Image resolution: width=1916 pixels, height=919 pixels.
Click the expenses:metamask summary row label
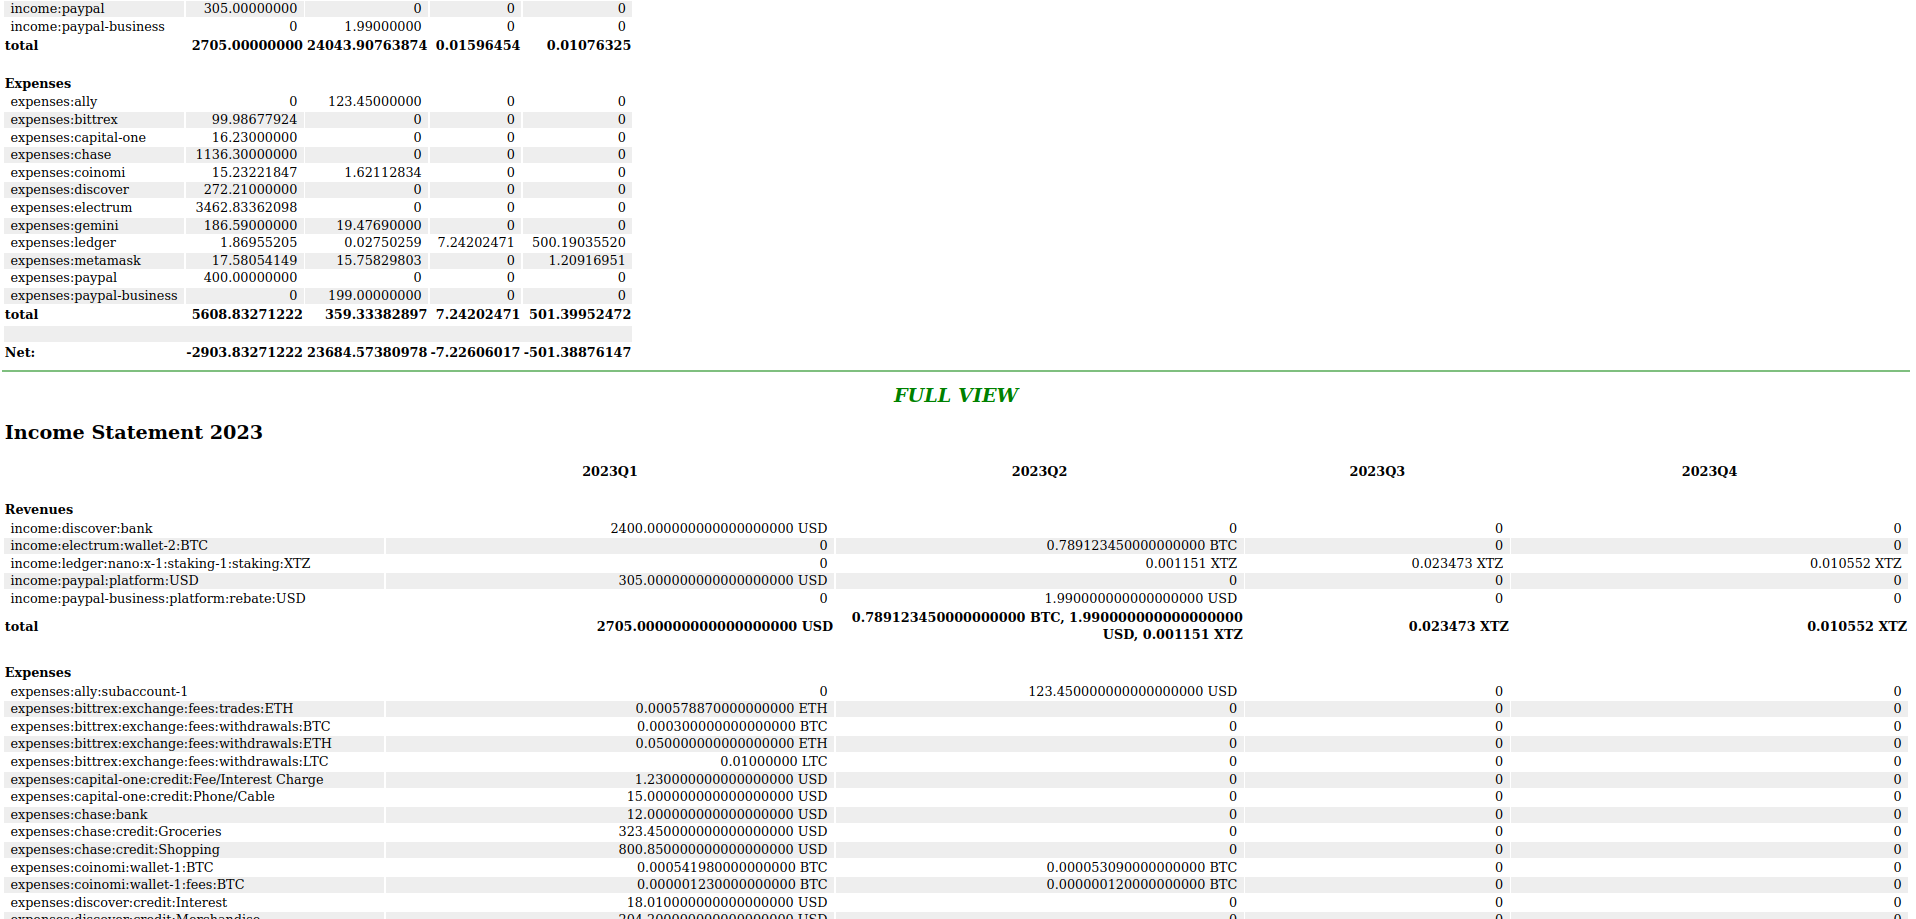[76, 261]
